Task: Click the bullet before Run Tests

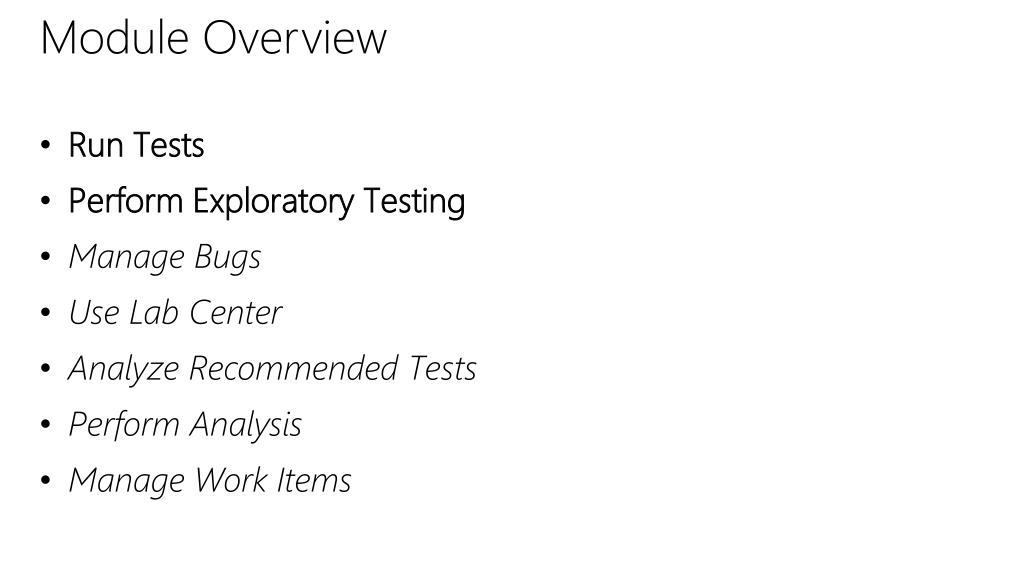Action: (x=45, y=145)
